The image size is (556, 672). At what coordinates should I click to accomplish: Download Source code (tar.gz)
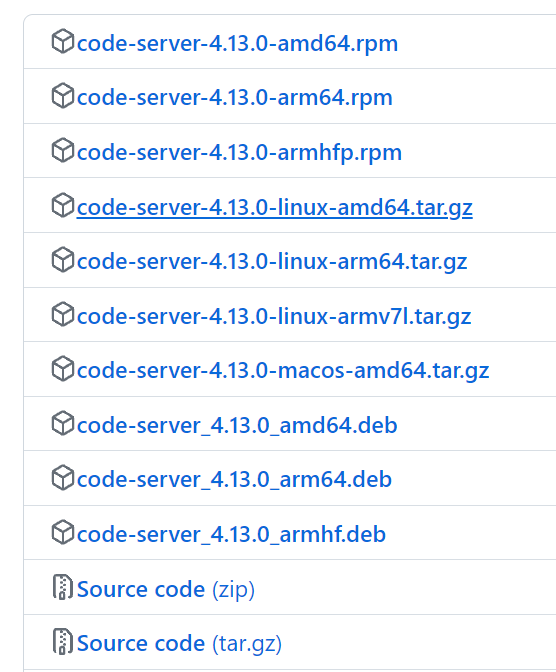click(x=179, y=643)
